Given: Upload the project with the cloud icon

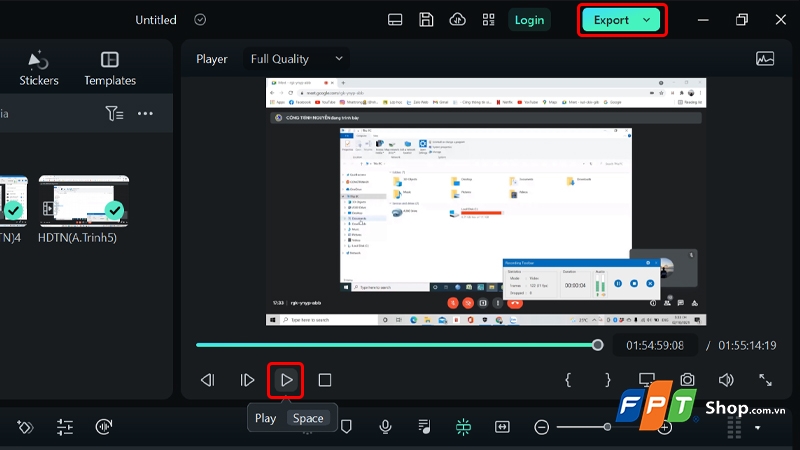Looking at the screenshot, I should (x=457, y=20).
